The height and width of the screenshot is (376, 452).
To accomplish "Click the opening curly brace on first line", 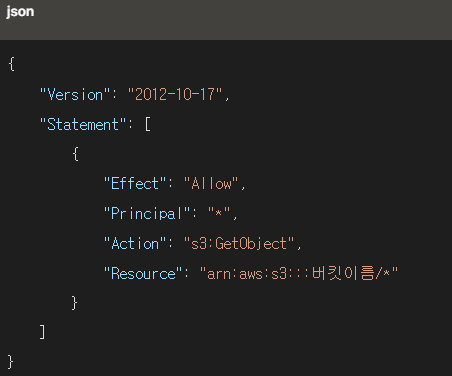I will tap(11, 64).
